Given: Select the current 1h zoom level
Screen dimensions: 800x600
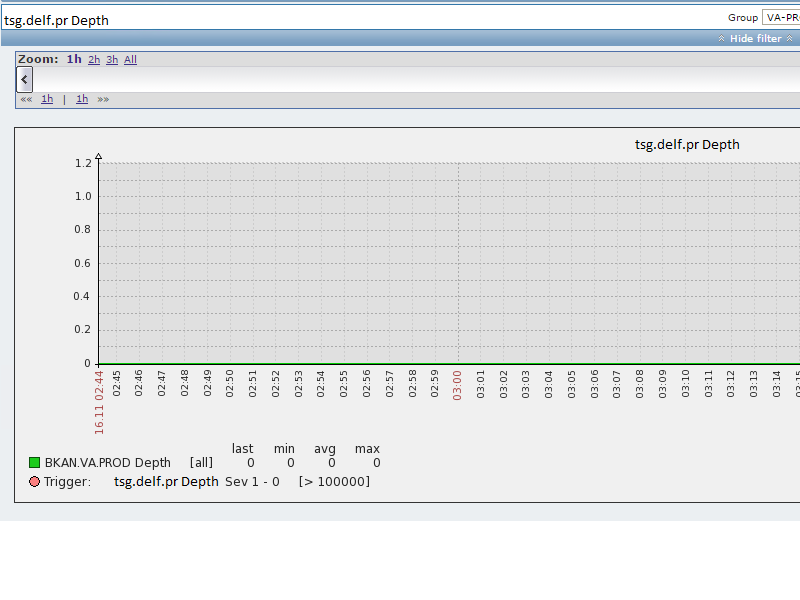Looking at the screenshot, I should pos(74,59).
